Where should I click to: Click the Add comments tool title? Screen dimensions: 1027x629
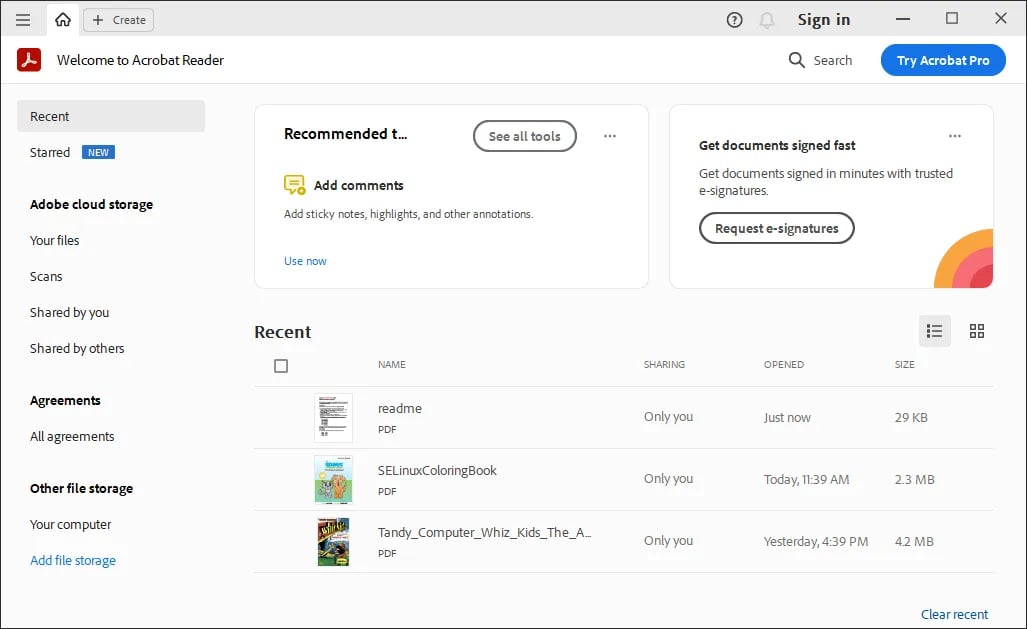[358, 185]
